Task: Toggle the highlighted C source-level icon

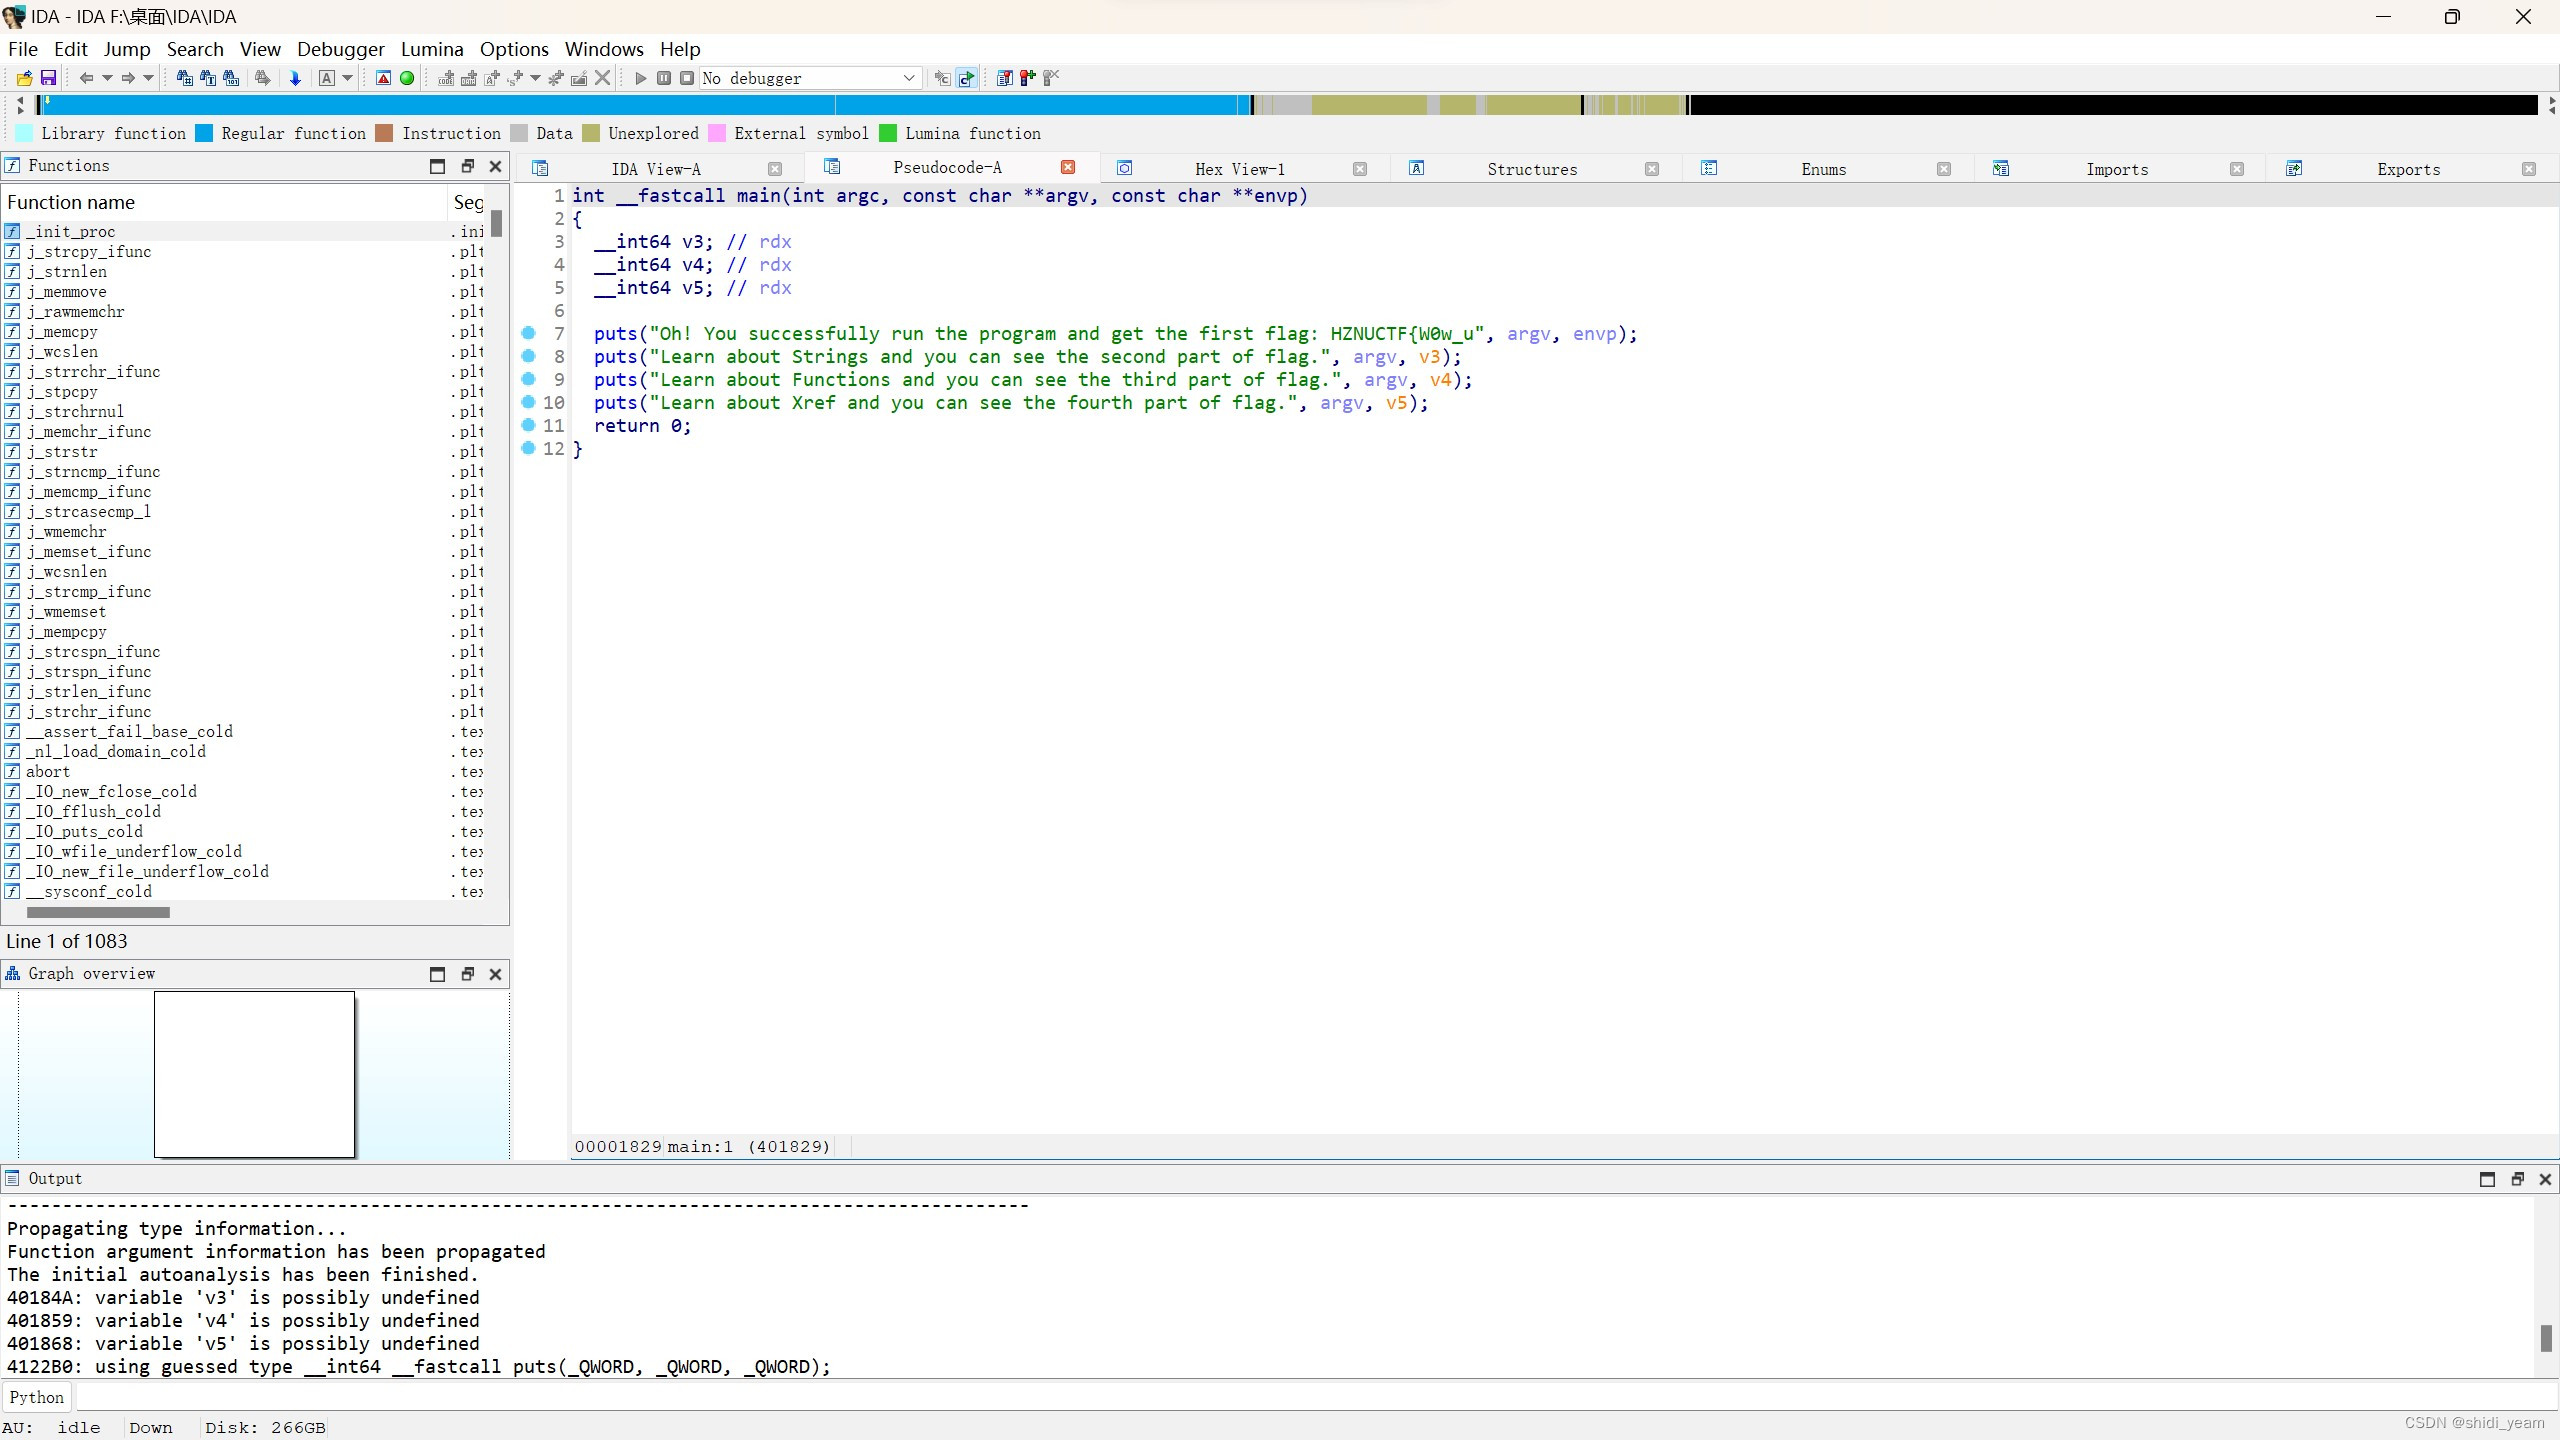Action: tap(965, 77)
